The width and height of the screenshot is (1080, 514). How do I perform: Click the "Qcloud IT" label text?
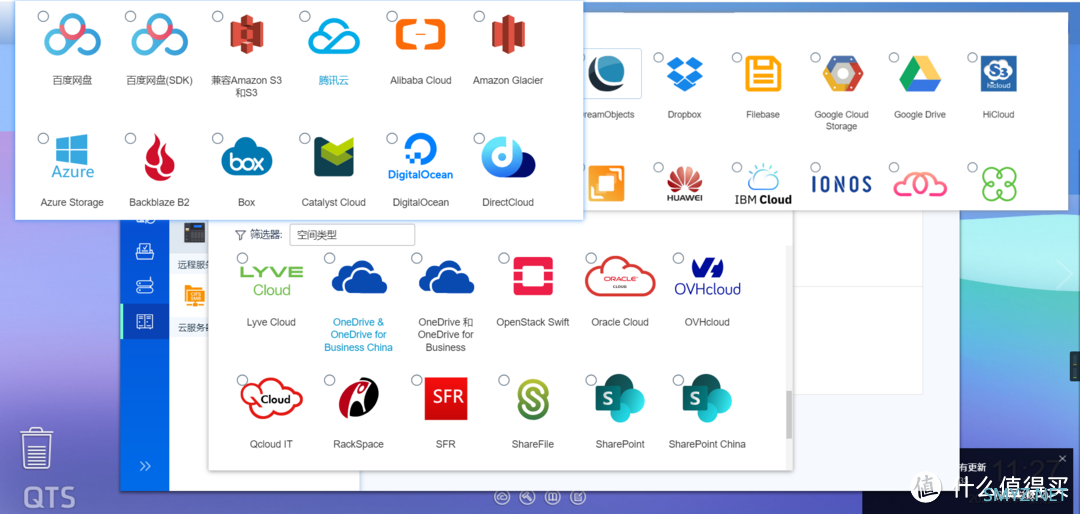click(271, 444)
